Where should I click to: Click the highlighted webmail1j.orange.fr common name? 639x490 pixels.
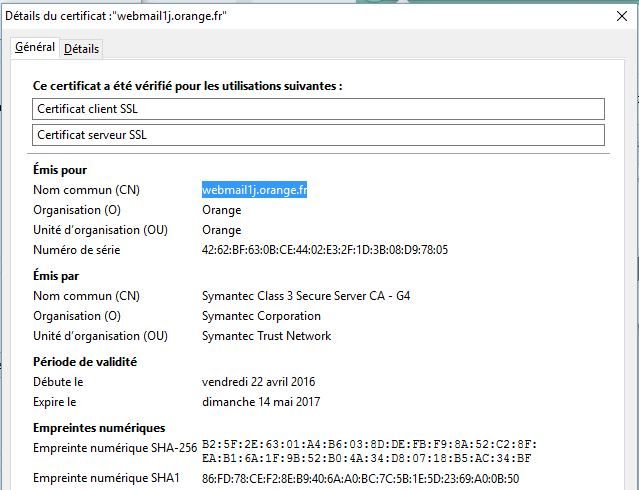(254, 190)
